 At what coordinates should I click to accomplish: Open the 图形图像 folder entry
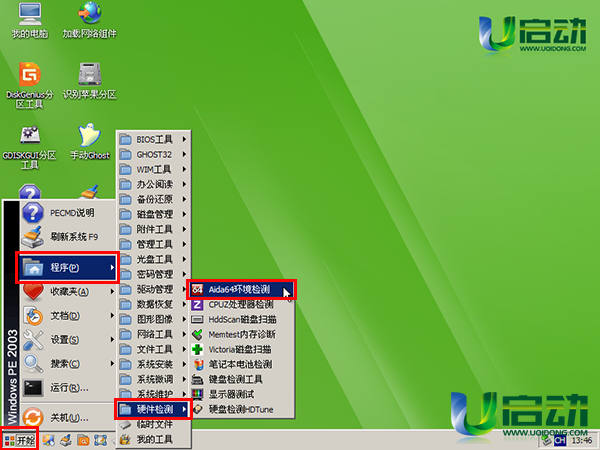tap(153, 319)
